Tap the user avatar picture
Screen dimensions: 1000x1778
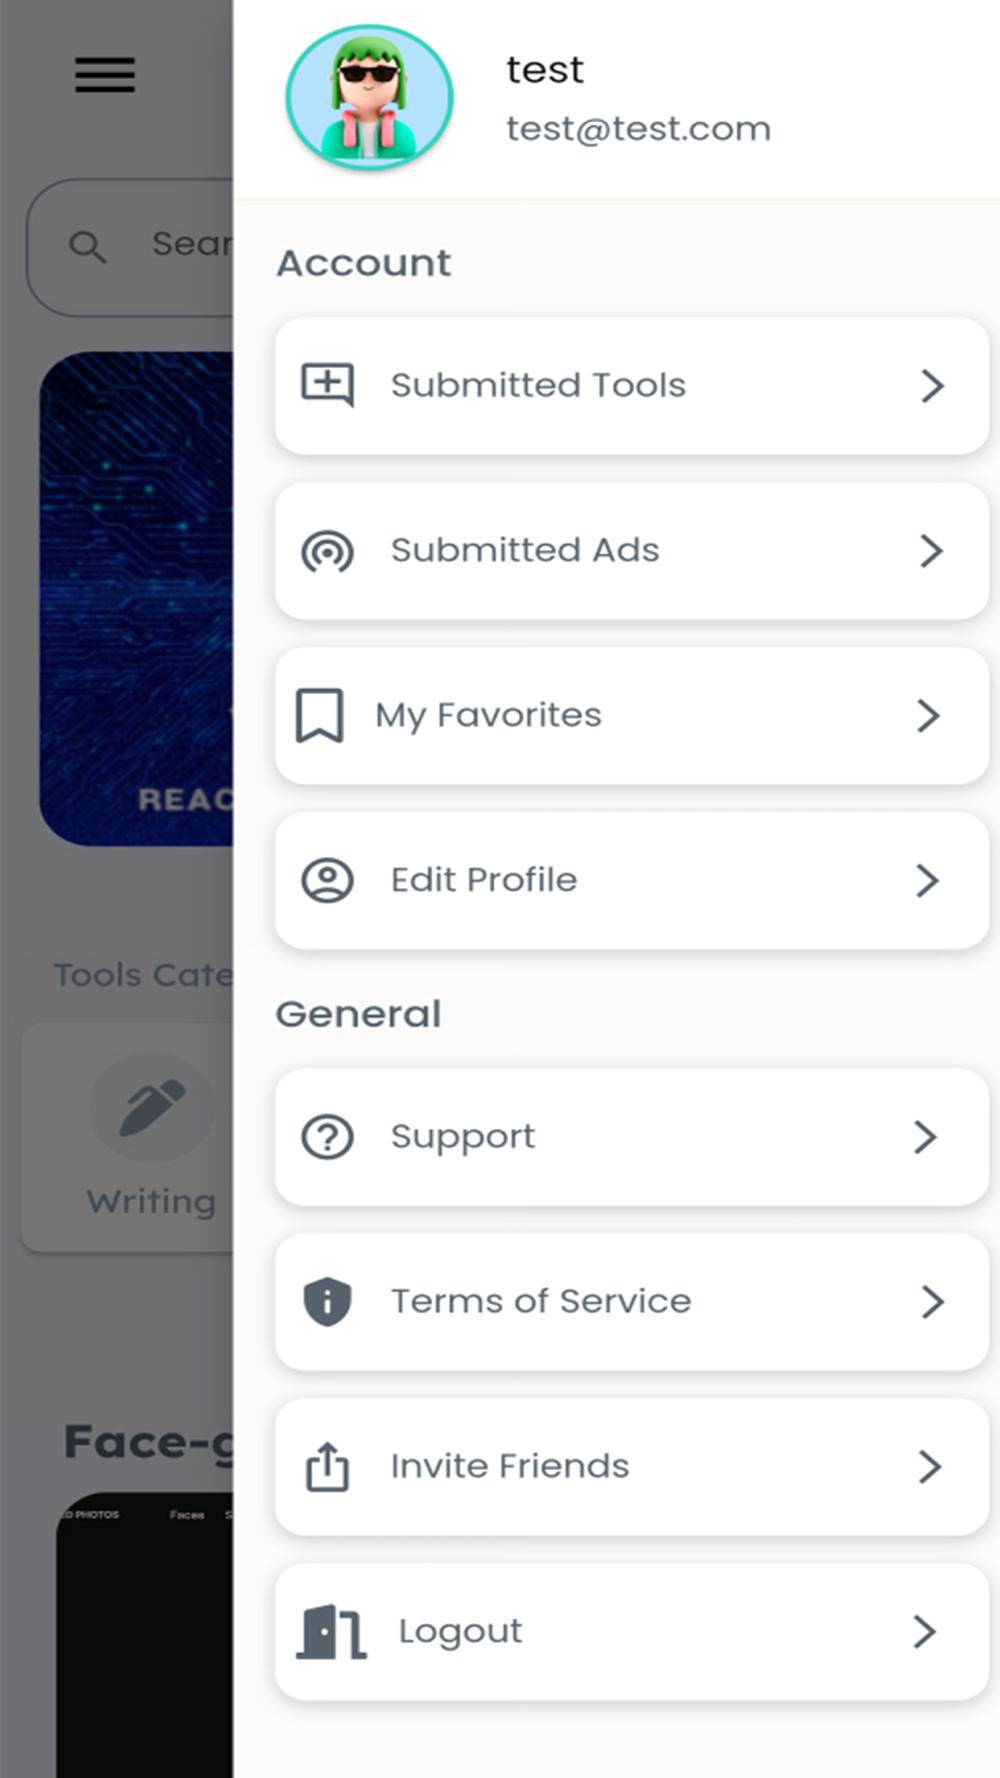(370, 98)
